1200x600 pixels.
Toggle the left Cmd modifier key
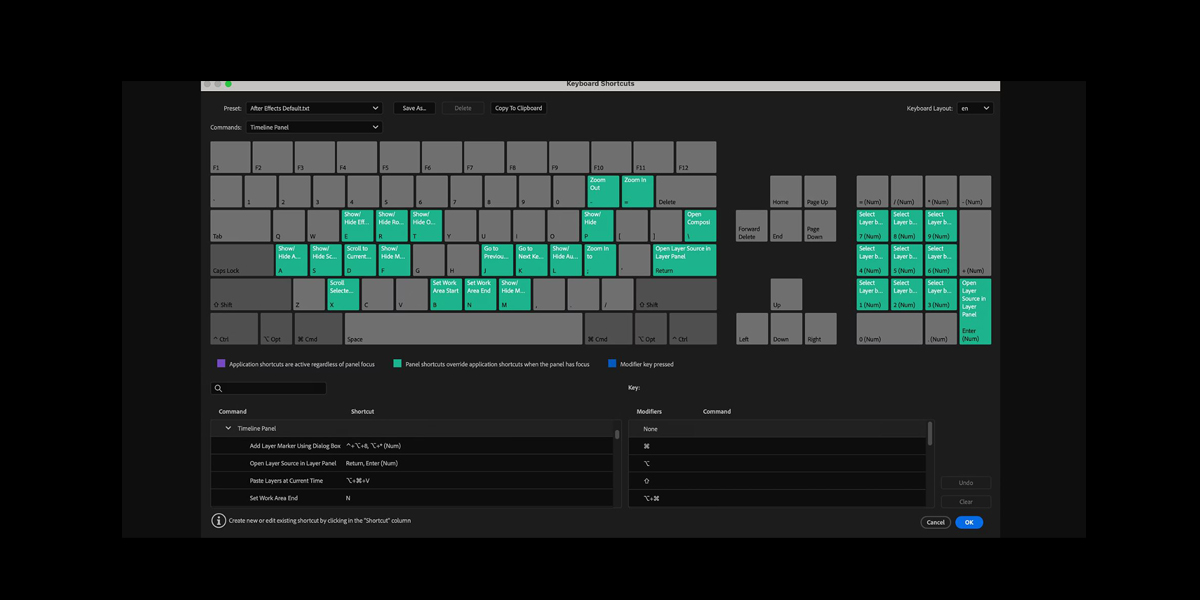(x=318, y=329)
